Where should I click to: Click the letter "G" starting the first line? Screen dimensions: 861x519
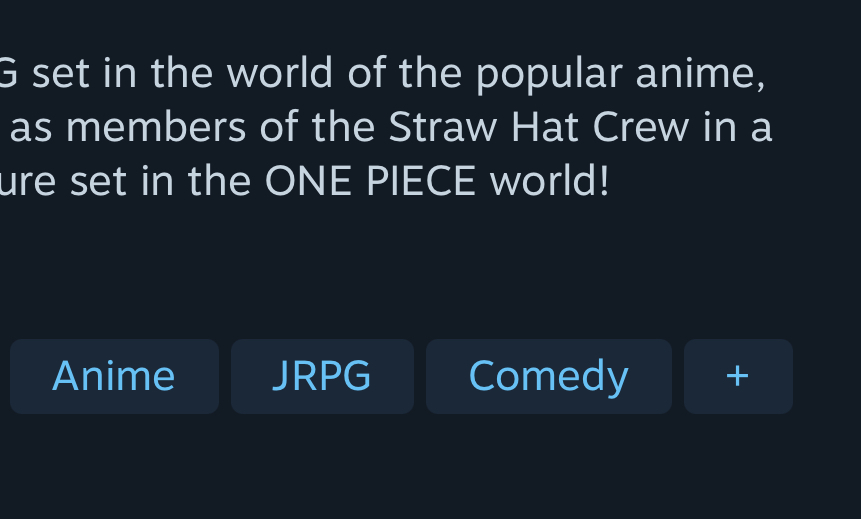[x=9, y=73]
